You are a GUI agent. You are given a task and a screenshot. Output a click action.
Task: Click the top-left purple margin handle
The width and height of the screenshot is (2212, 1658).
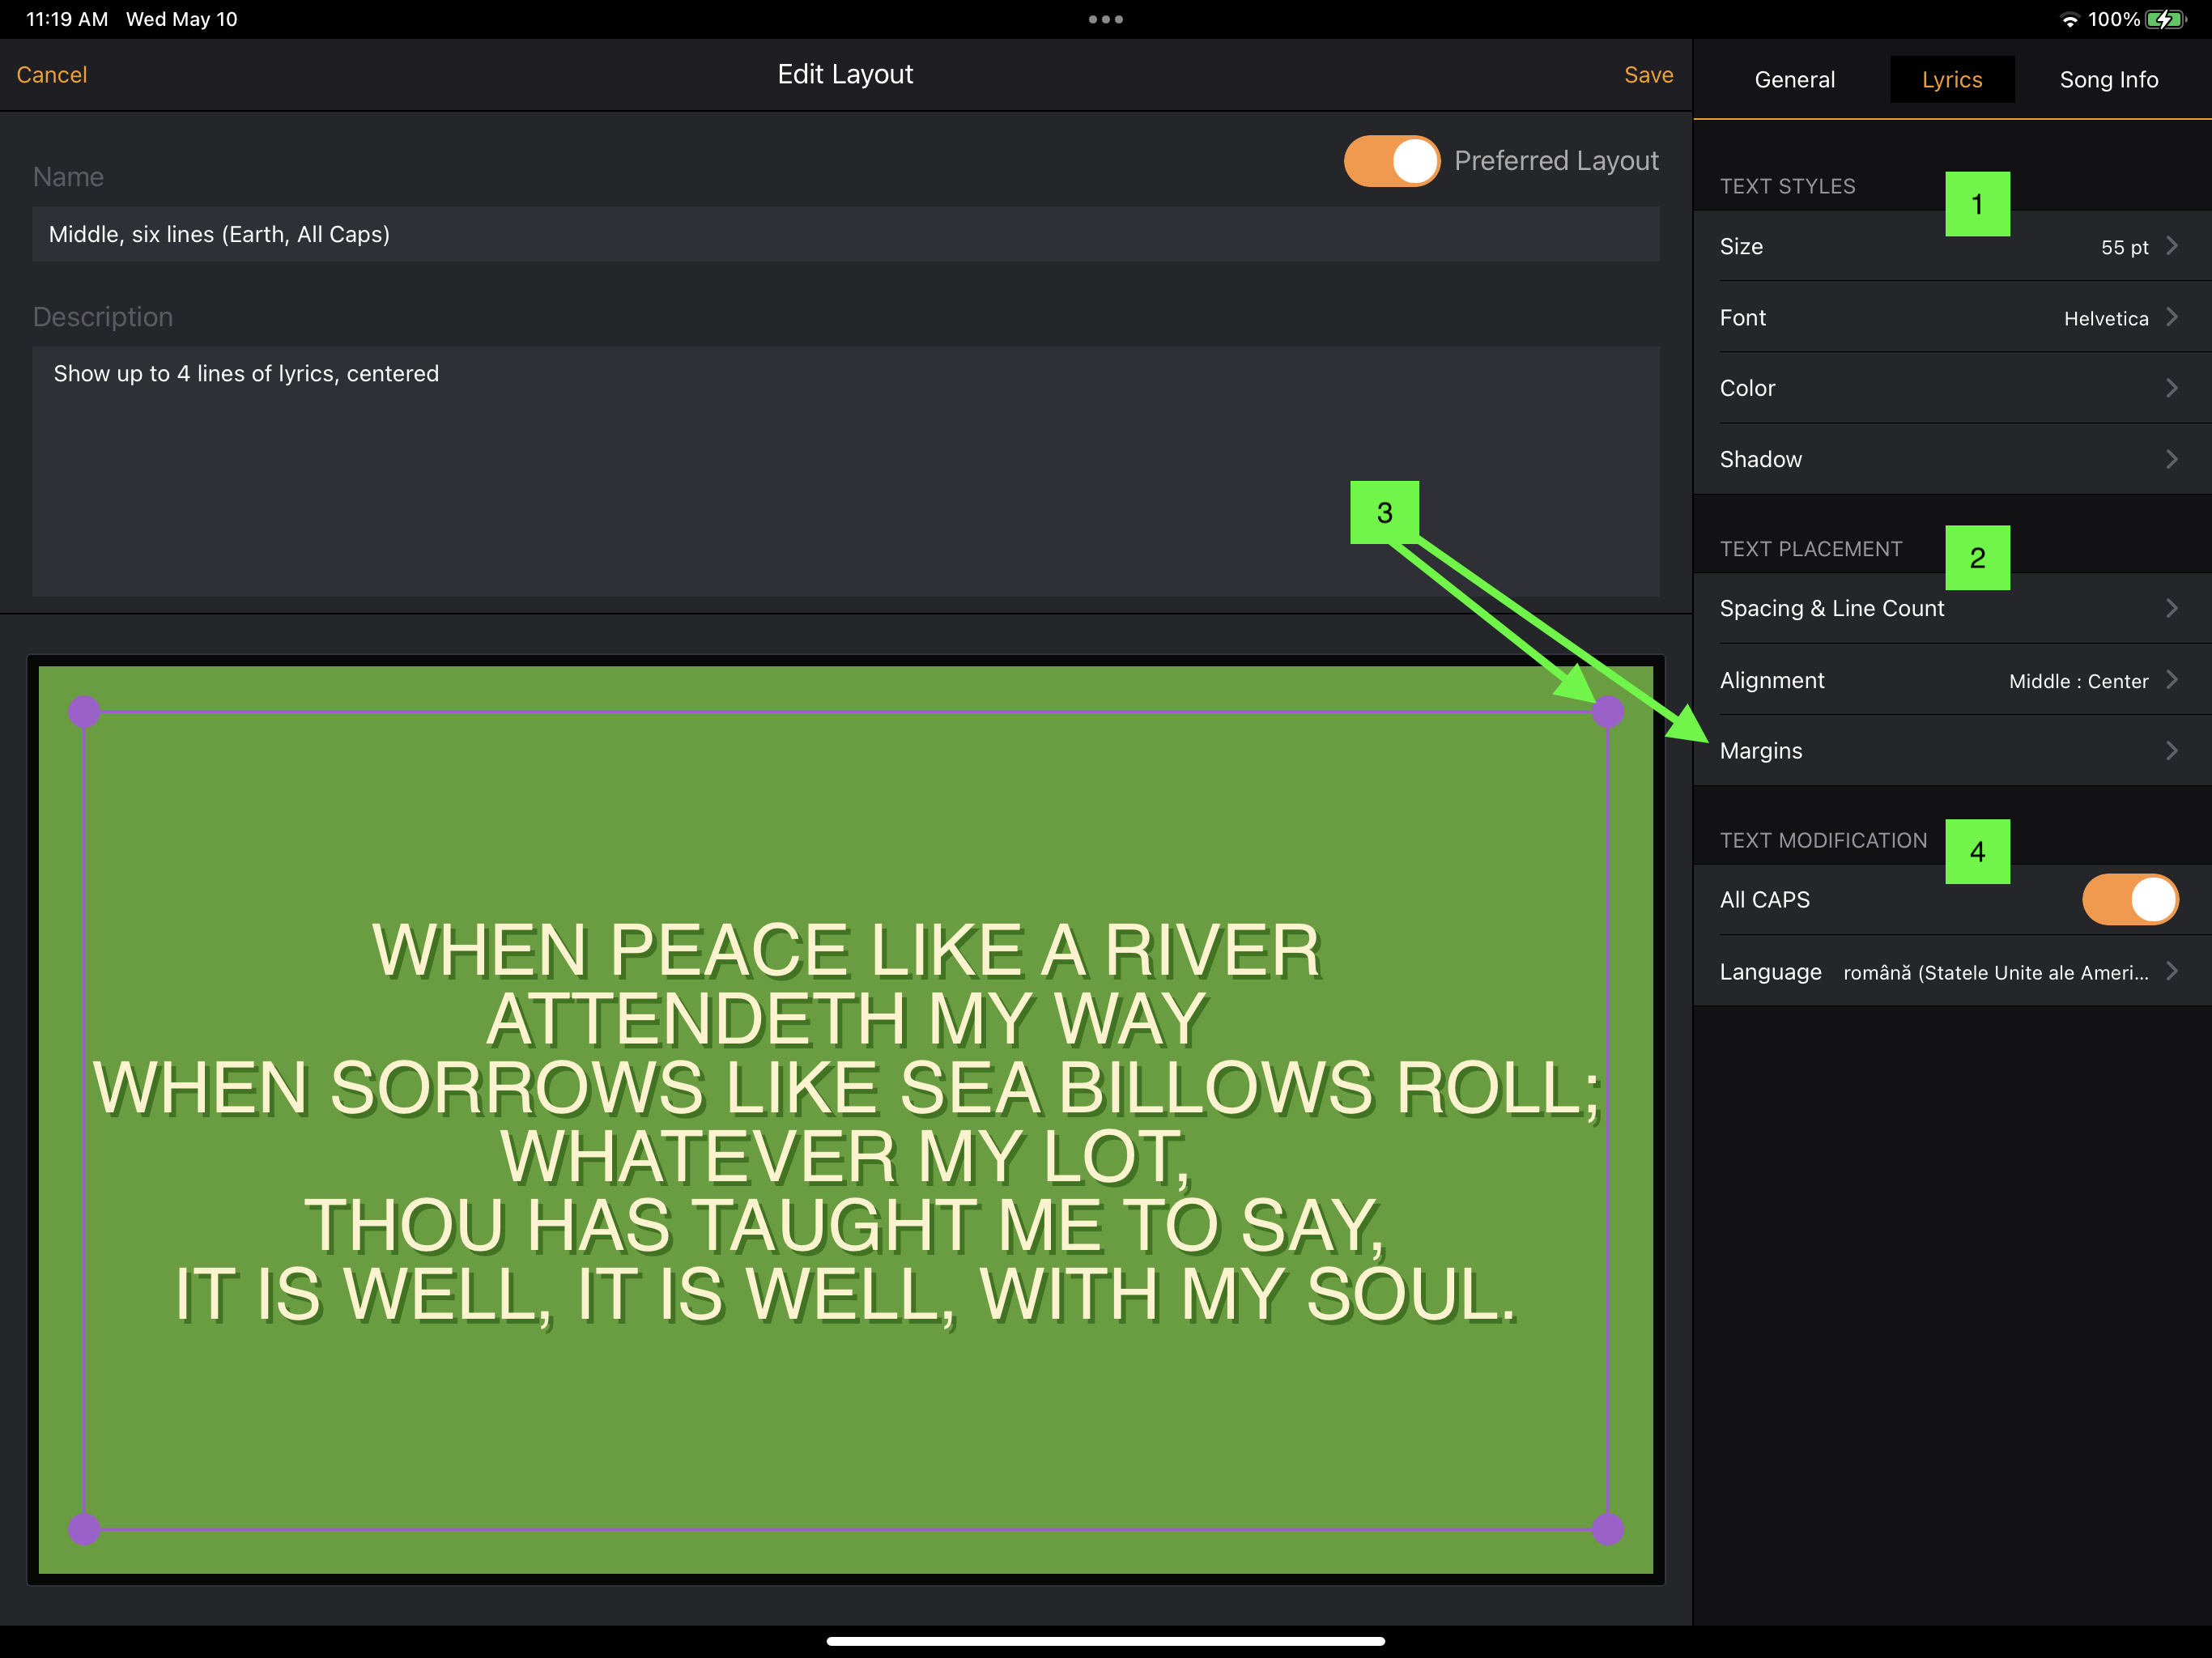pos(84,711)
